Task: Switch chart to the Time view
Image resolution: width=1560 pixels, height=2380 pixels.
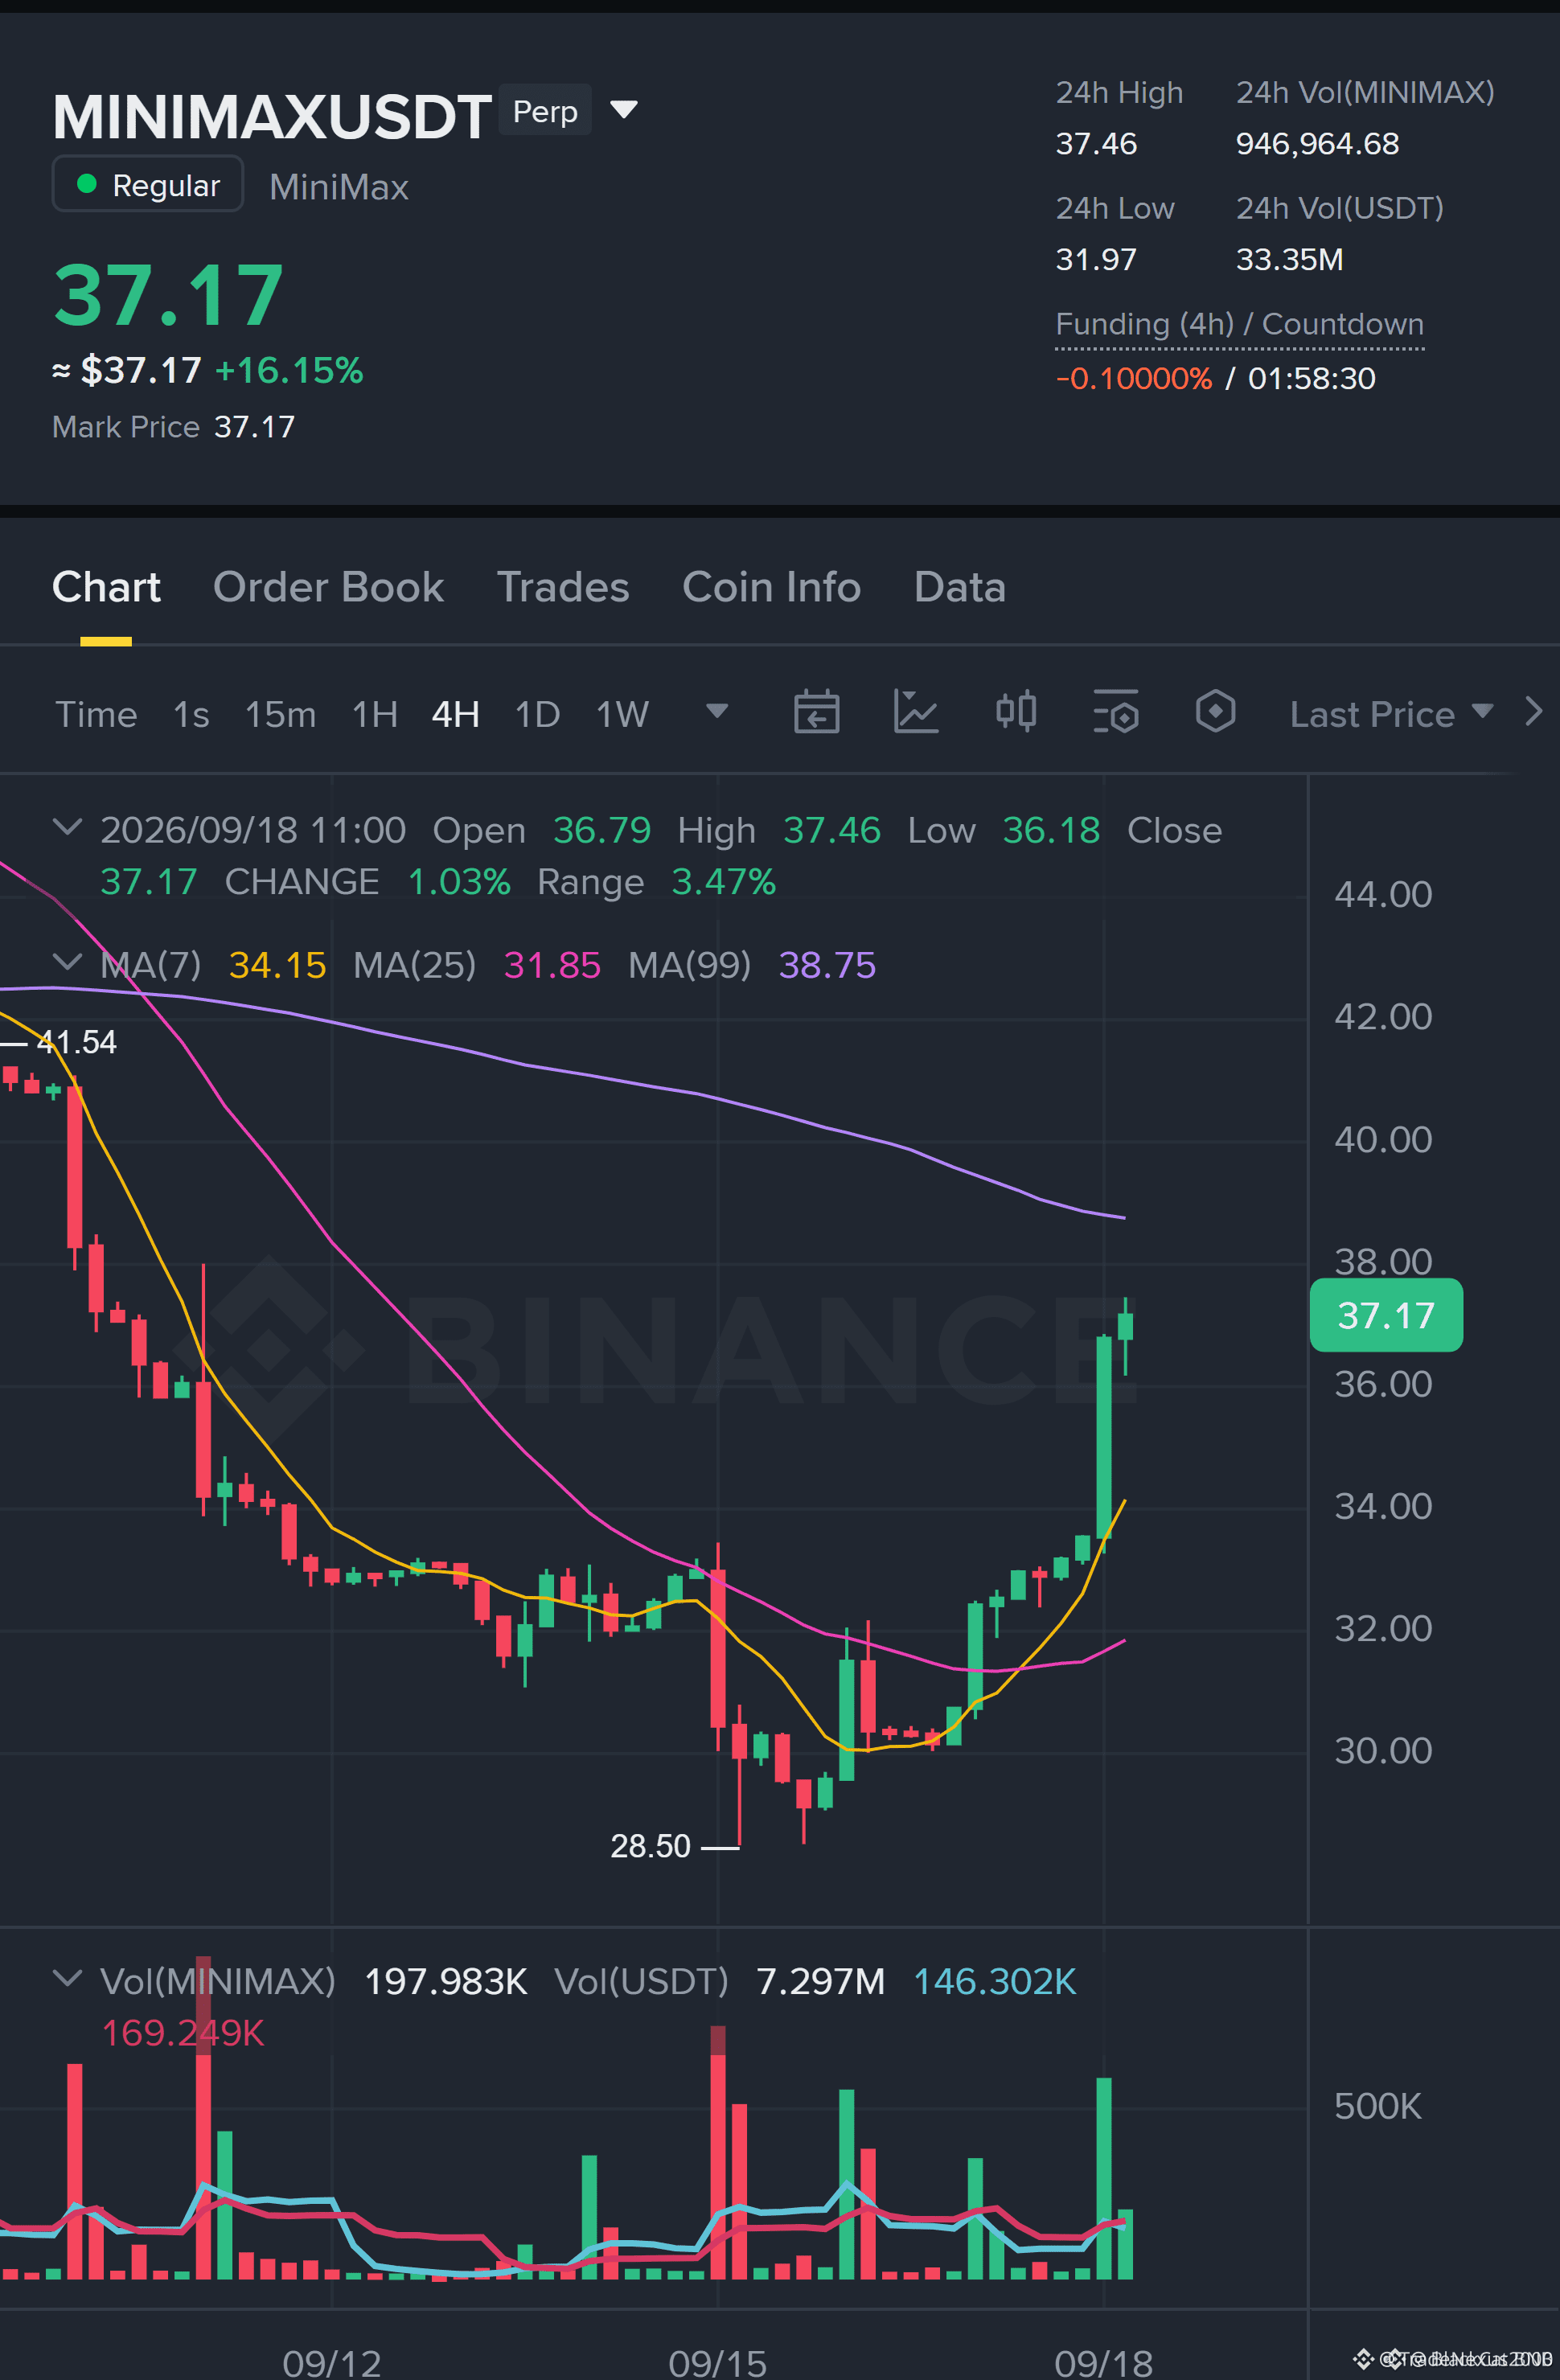Action: [96, 714]
